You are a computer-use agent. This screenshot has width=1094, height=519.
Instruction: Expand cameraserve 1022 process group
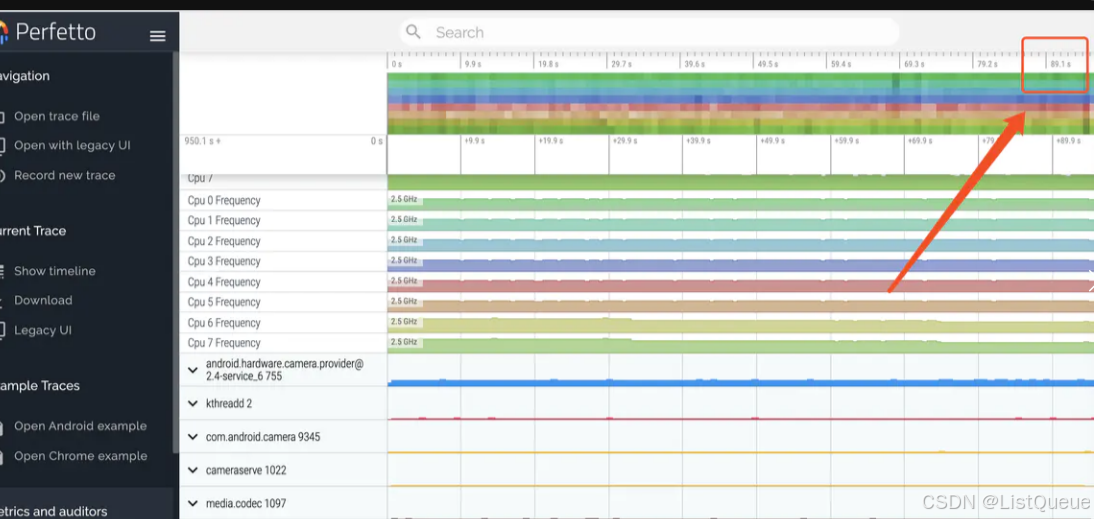point(193,470)
